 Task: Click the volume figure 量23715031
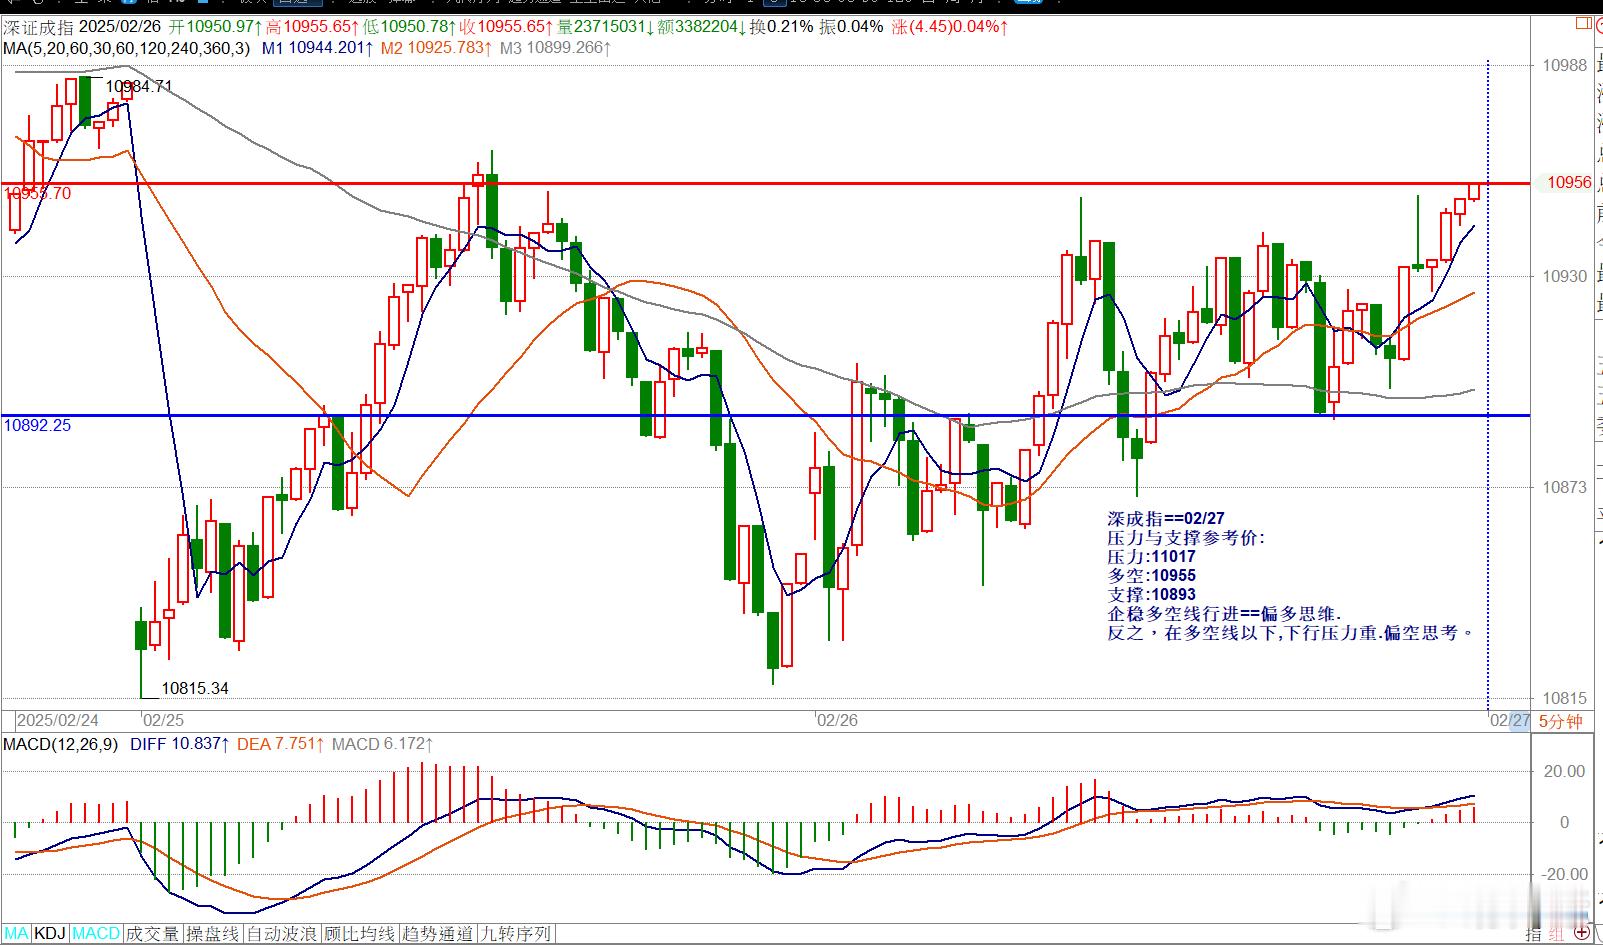tap(606, 27)
